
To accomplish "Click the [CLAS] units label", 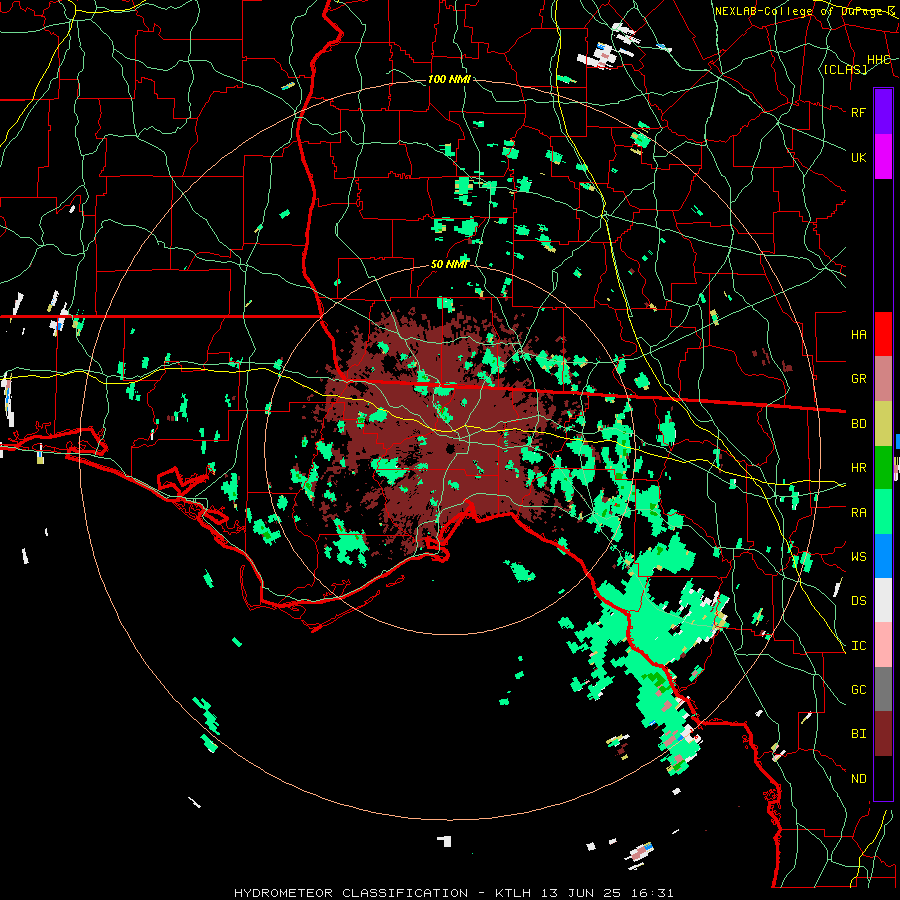I will (x=845, y=69).
